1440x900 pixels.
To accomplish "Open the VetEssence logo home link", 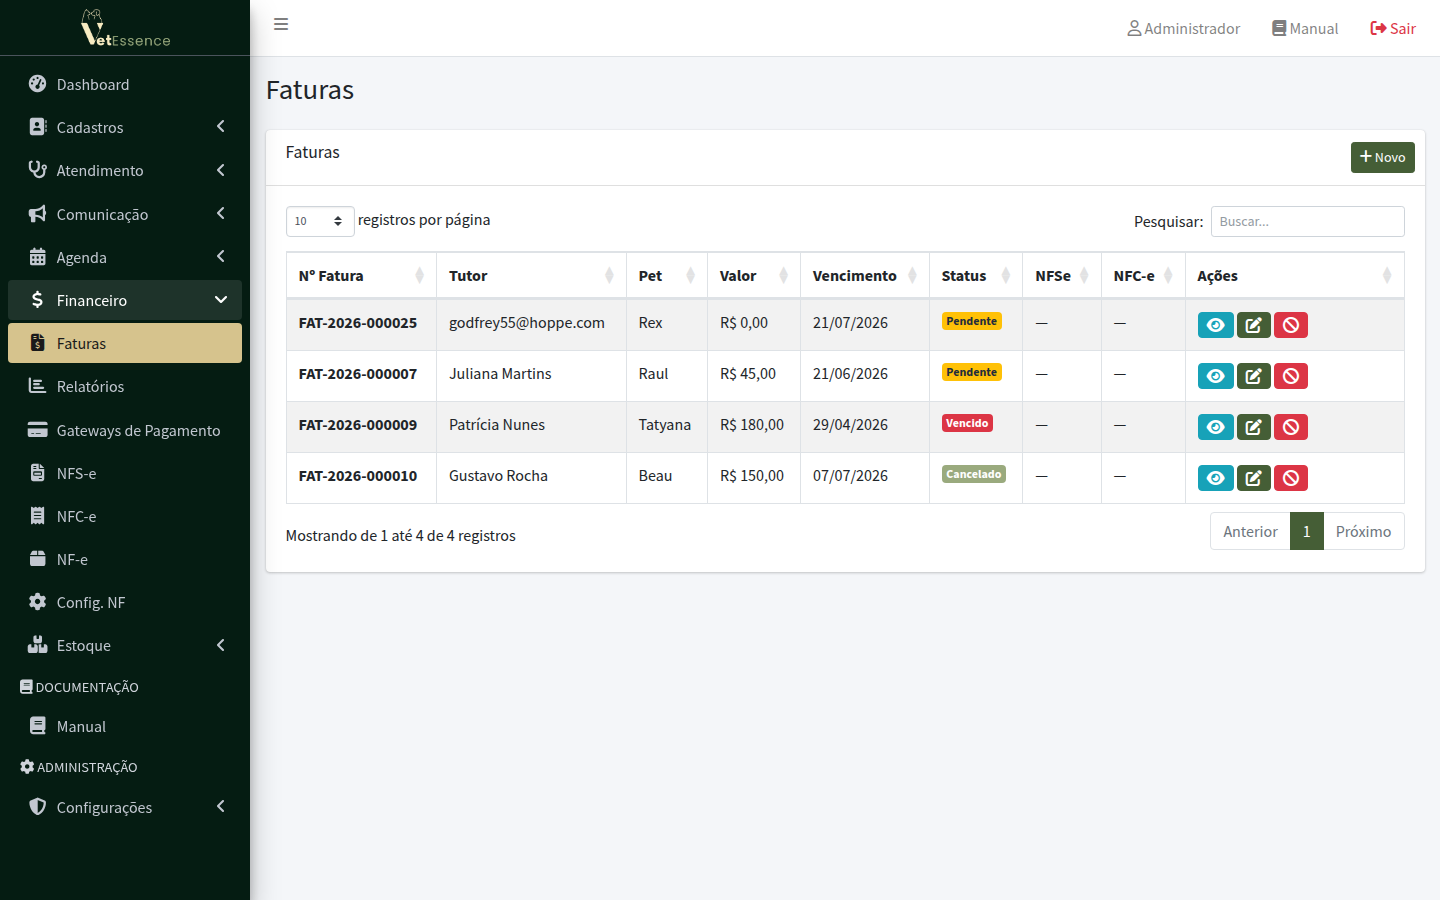I will 125,28.
